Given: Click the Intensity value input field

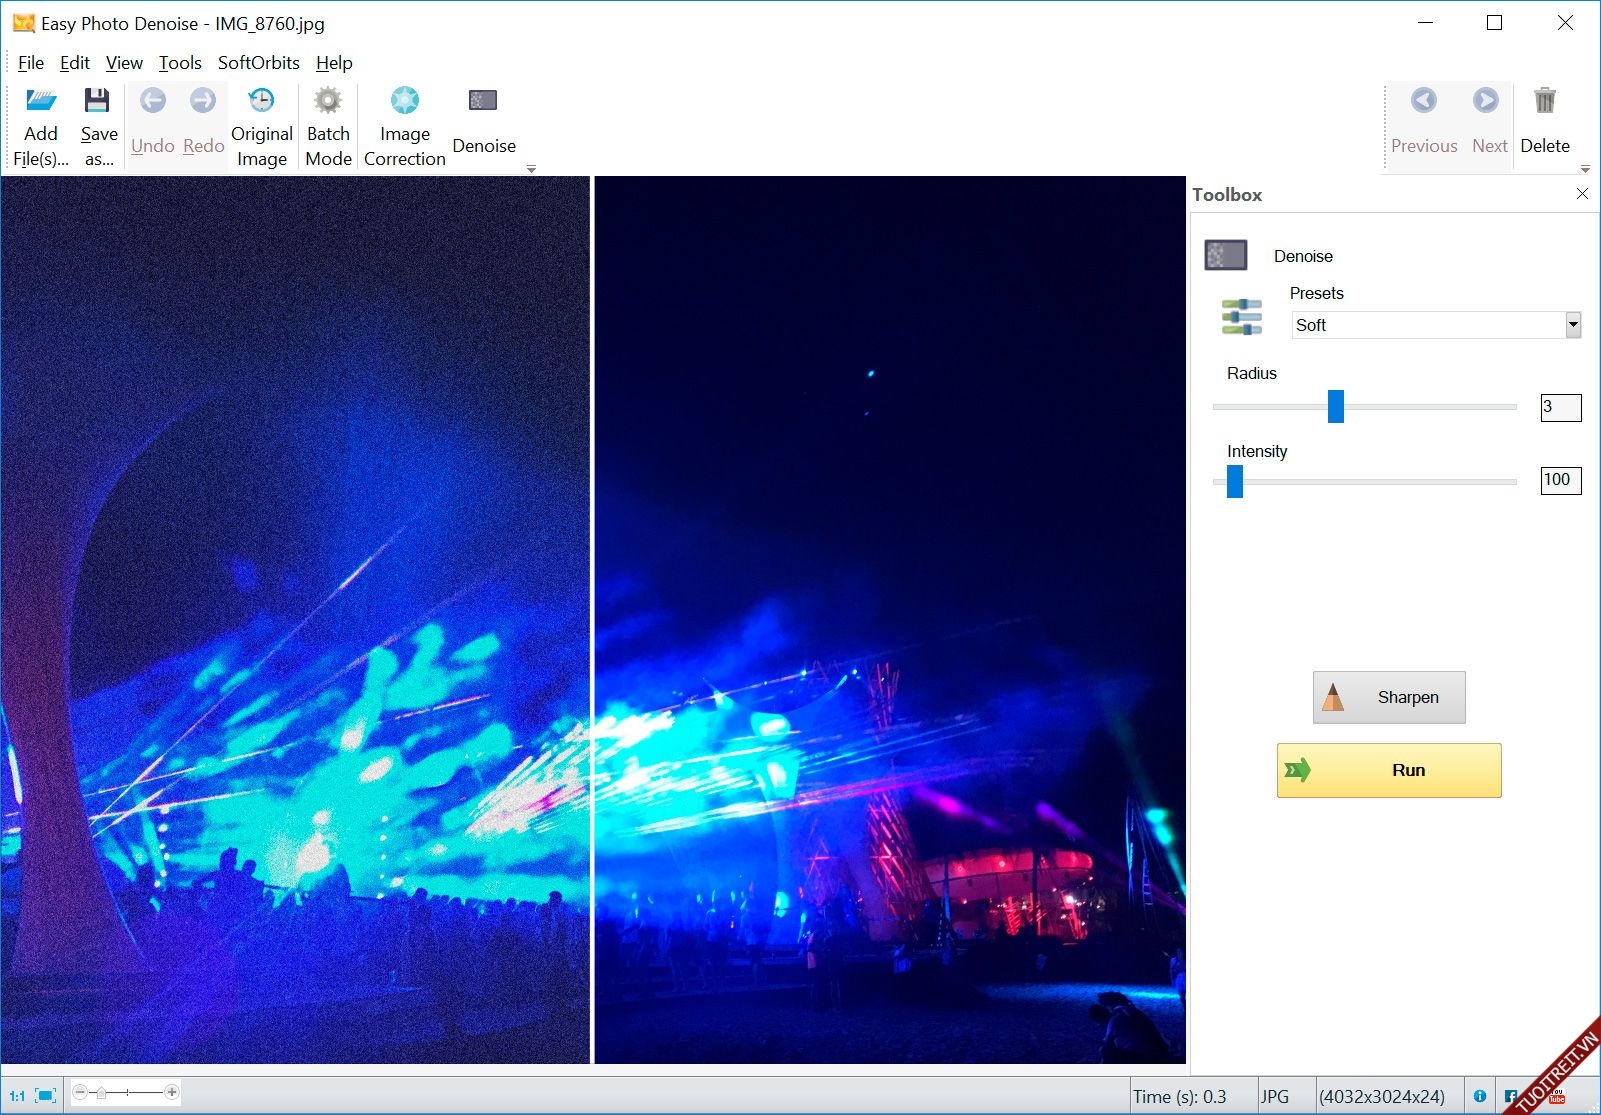Looking at the screenshot, I should click(1560, 480).
